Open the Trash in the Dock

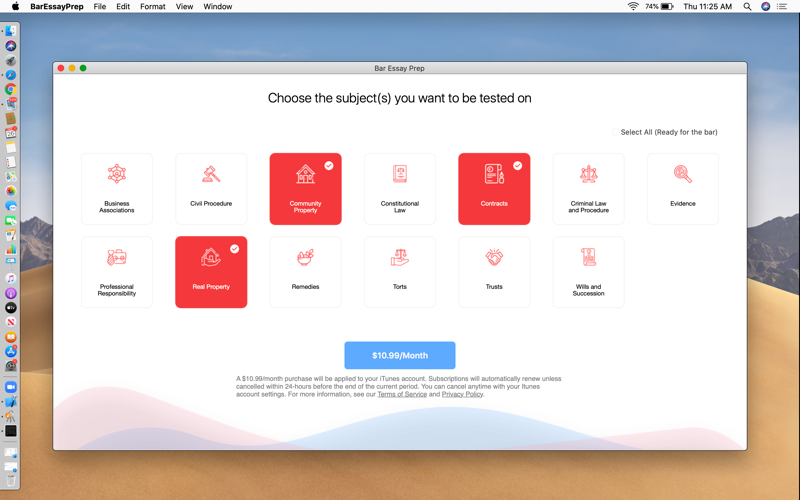pos(11,480)
